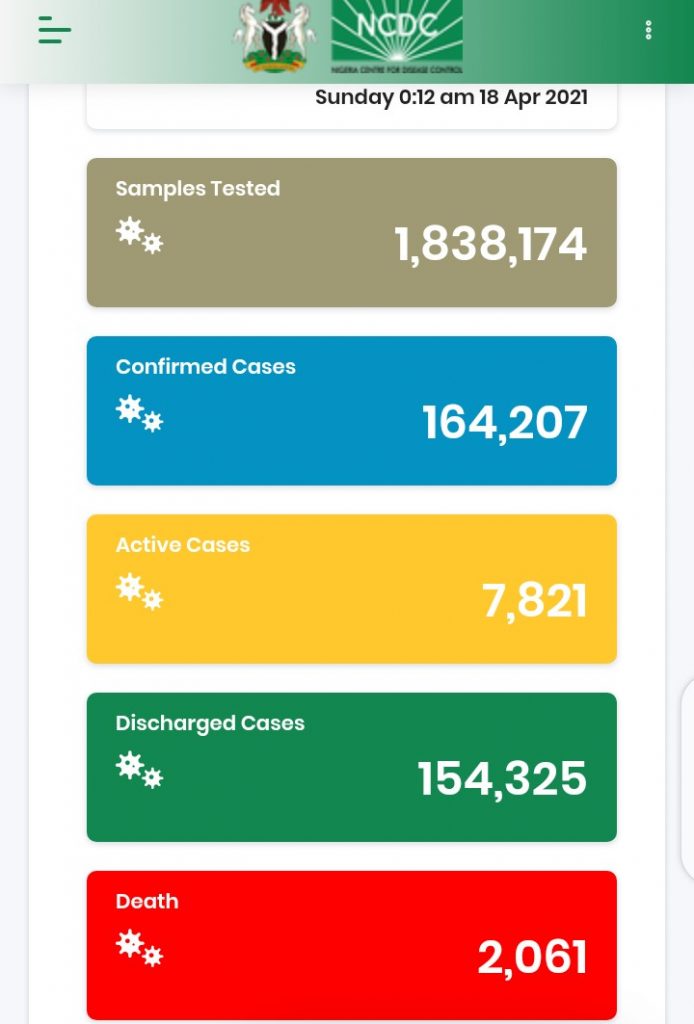
Task: Select the Samples Tested label
Action: click(x=198, y=189)
